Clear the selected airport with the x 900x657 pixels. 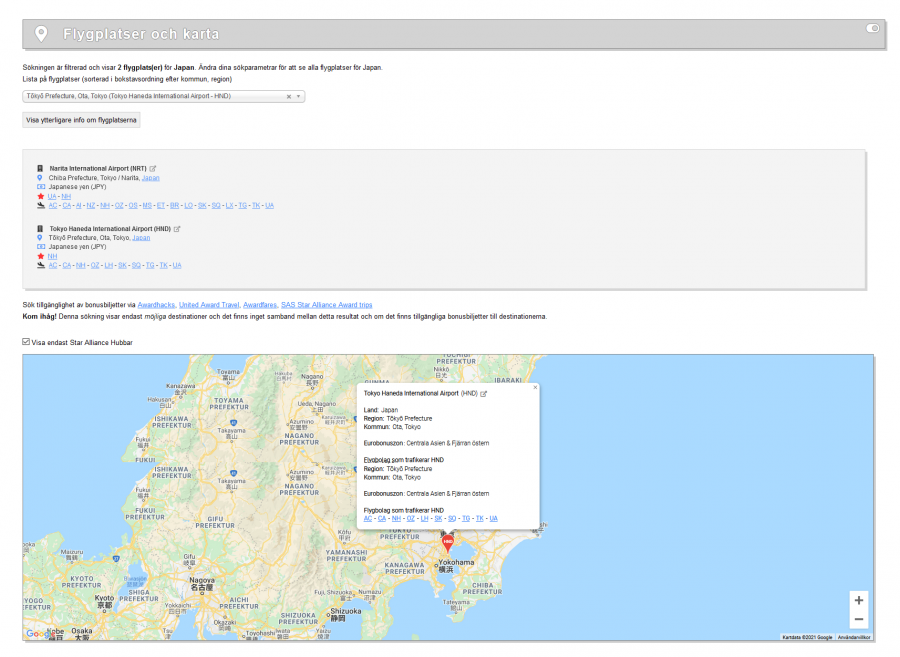pyautogui.click(x=288, y=97)
